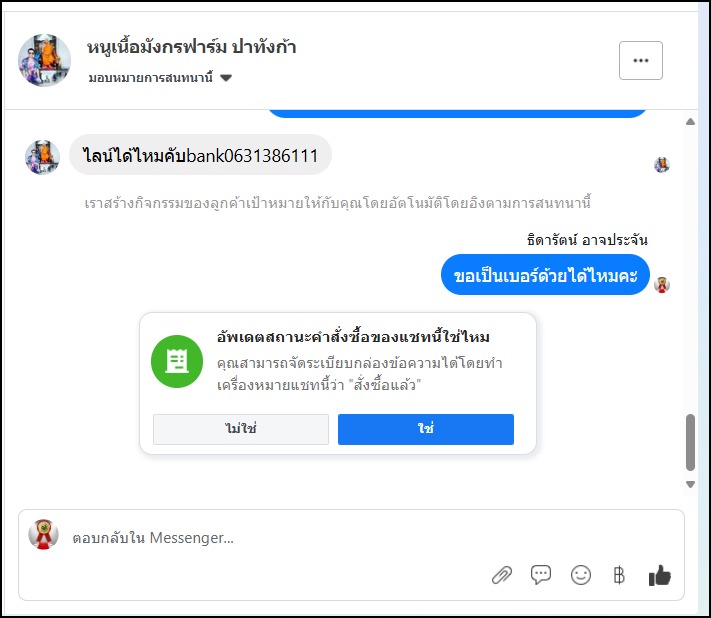This screenshot has width=711, height=618.
Task: Click the scrollbar down arrow
Action: click(690, 484)
